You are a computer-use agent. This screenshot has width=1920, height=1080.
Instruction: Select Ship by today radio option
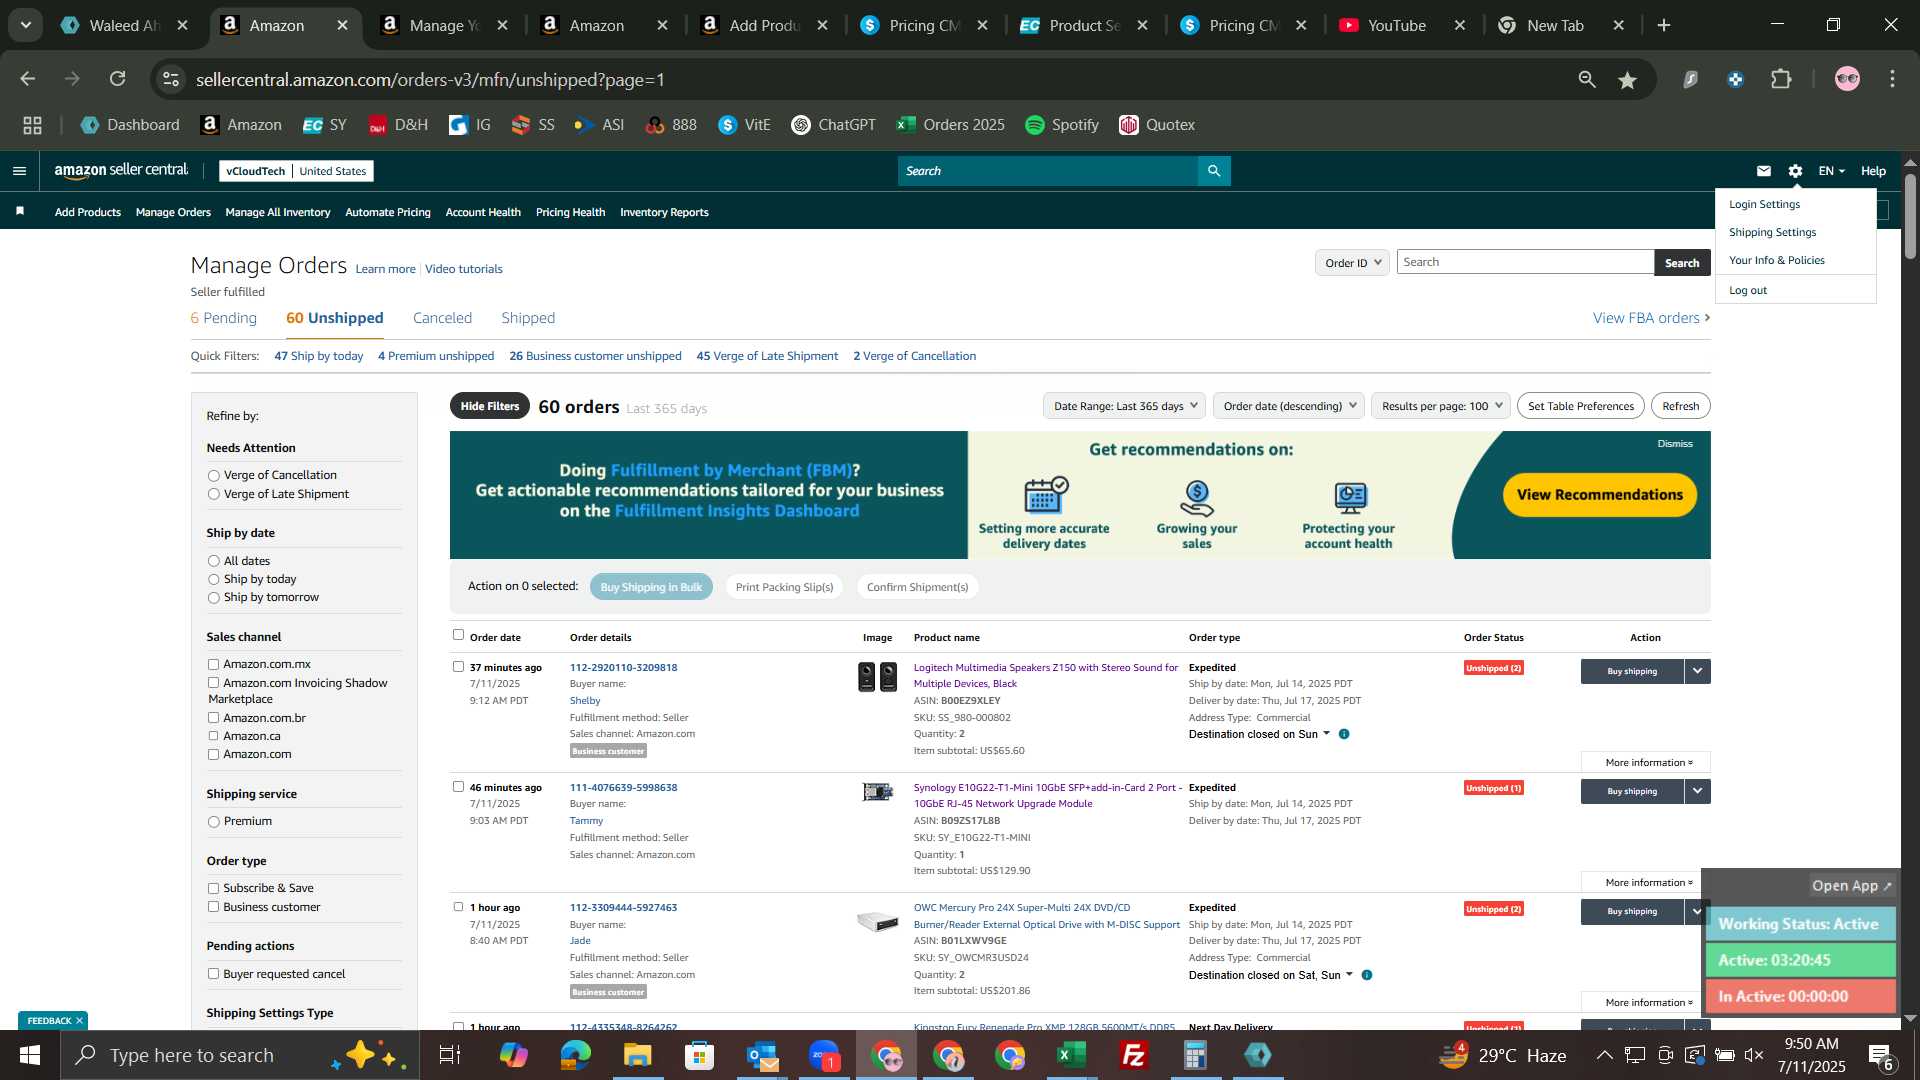pos(213,580)
